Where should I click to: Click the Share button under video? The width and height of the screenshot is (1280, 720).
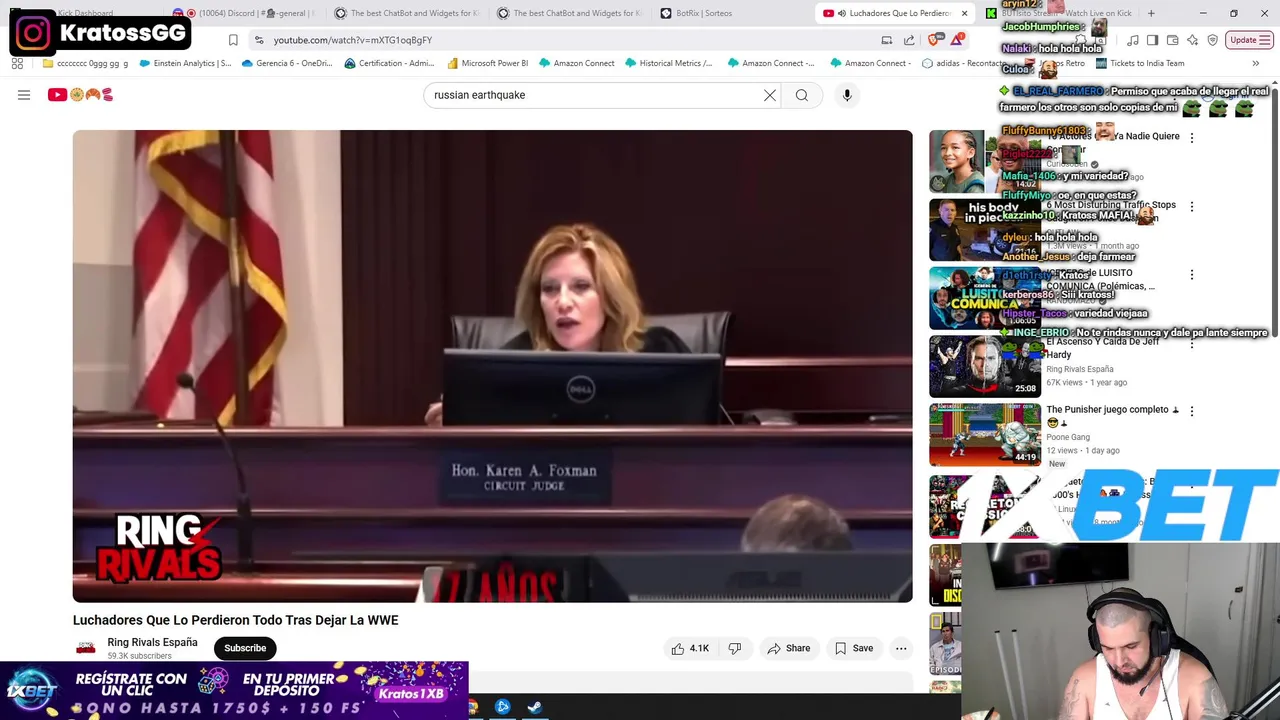pyautogui.click(x=789, y=648)
